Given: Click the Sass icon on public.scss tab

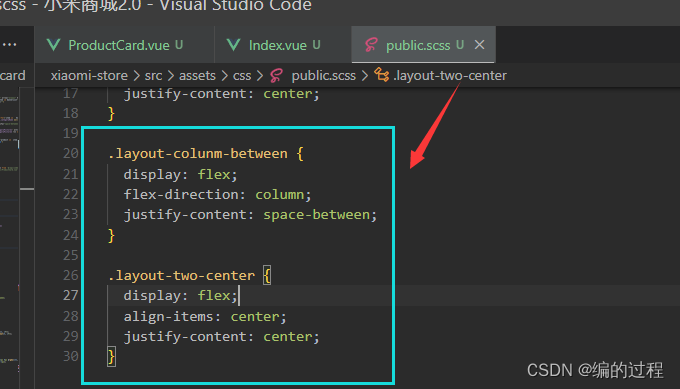Looking at the screenshot, I should tap(371, 45).
